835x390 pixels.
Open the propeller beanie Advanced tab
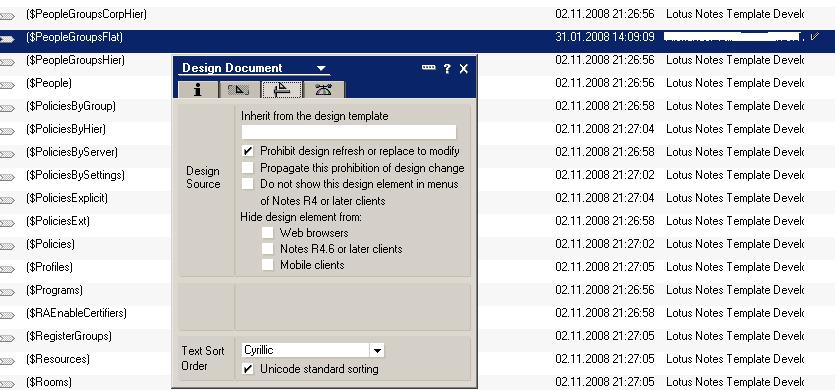[x=323, y=90]
